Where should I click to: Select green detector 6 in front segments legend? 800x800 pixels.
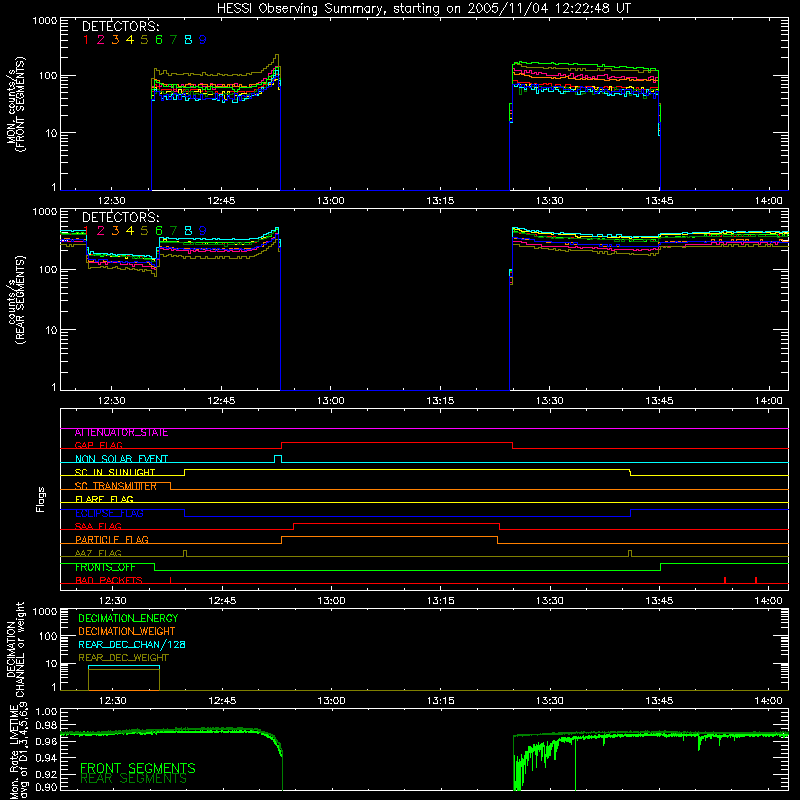(x=159, y=40)
